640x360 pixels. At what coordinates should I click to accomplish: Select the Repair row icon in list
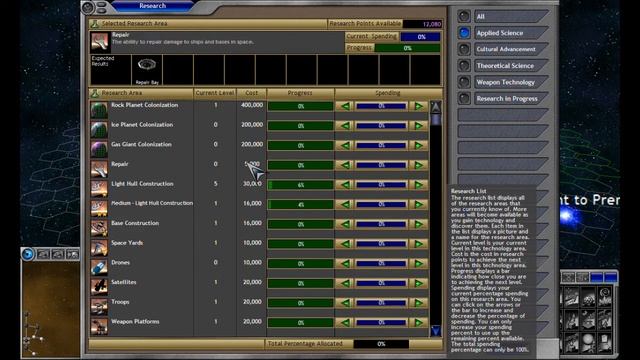click(x=99, y=169)
